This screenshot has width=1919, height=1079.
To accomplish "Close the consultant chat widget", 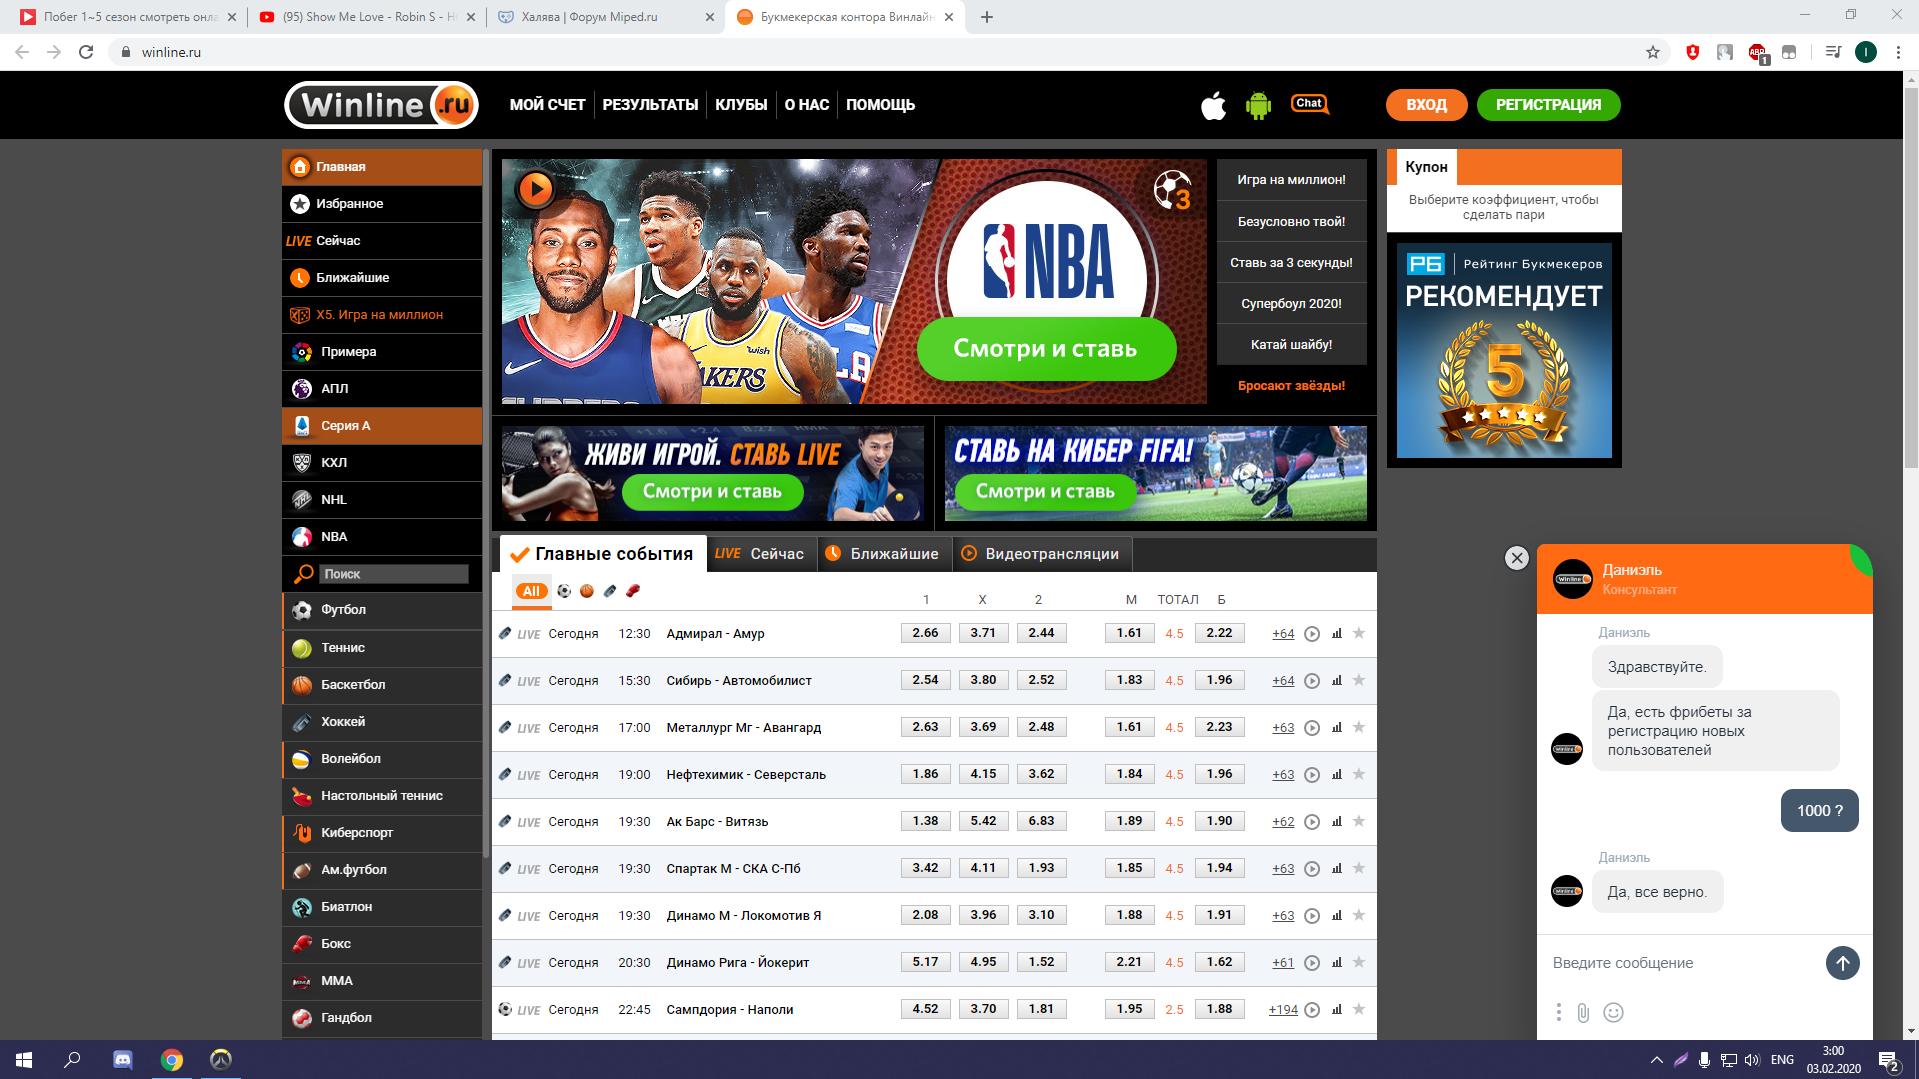I will click(x=1517, y=558).
